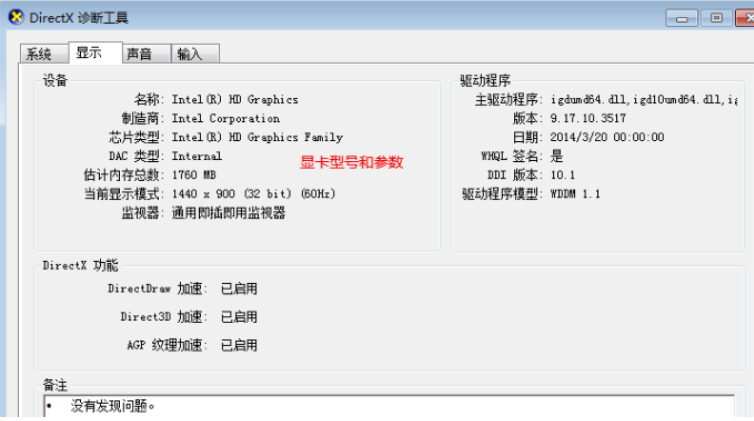Maximize the DirectX diagnostic tool window
The width and height of the screenshot is (754, 421).
[717, 17]
